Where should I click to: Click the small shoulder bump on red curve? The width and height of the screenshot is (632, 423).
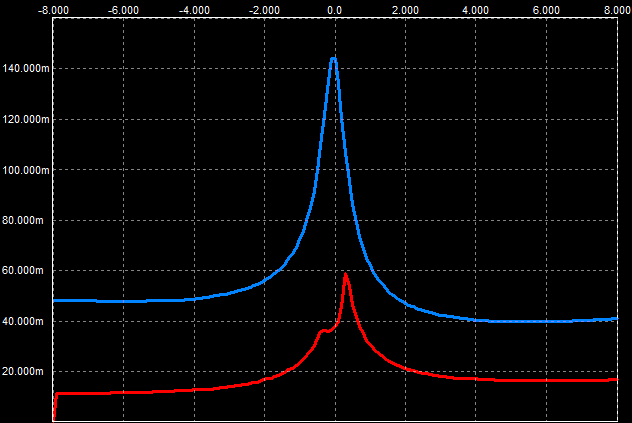323,331
